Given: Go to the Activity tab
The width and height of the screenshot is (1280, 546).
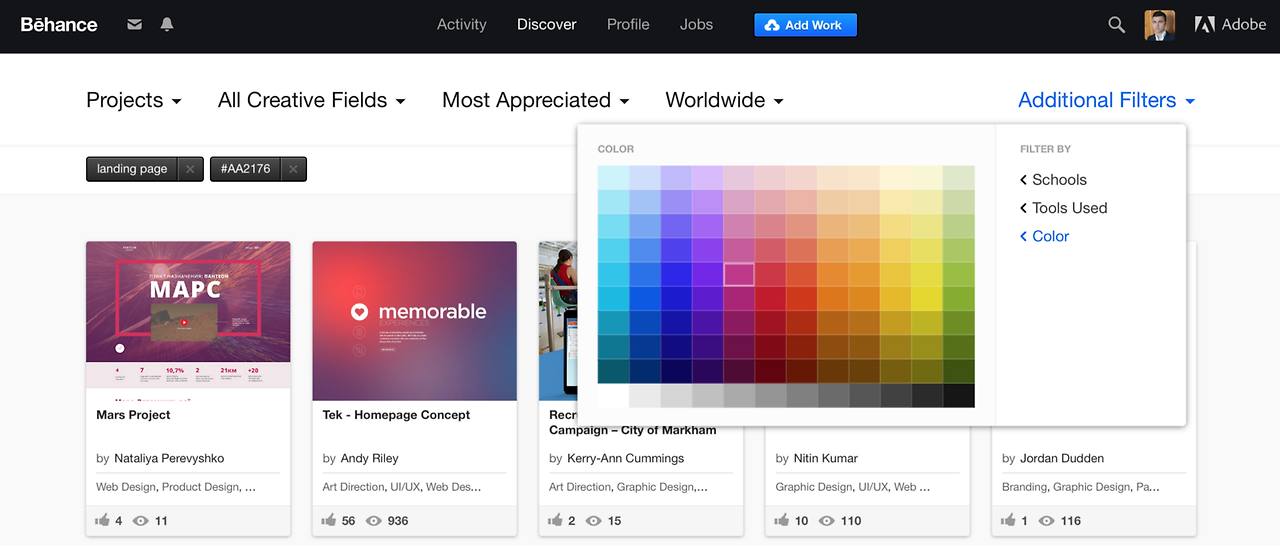Looking at the screenshot, I should (461, 25).
